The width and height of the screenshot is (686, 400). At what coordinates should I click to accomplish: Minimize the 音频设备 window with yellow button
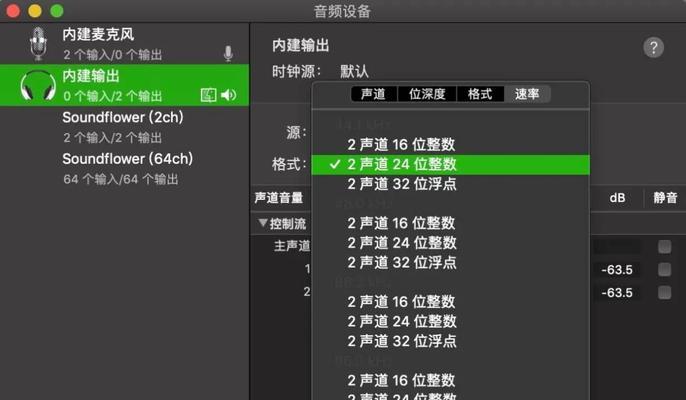[35, 11]
